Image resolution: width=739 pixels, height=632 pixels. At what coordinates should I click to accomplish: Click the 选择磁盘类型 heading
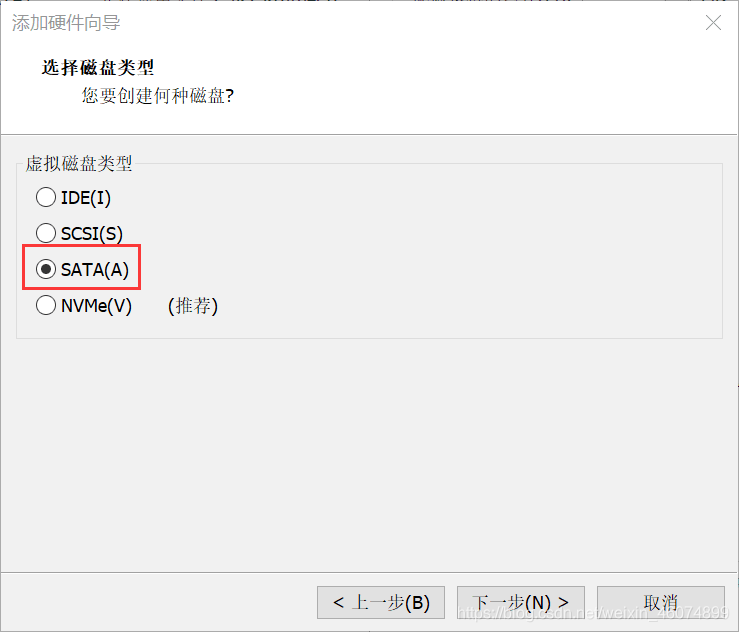[x=98, y=67]
